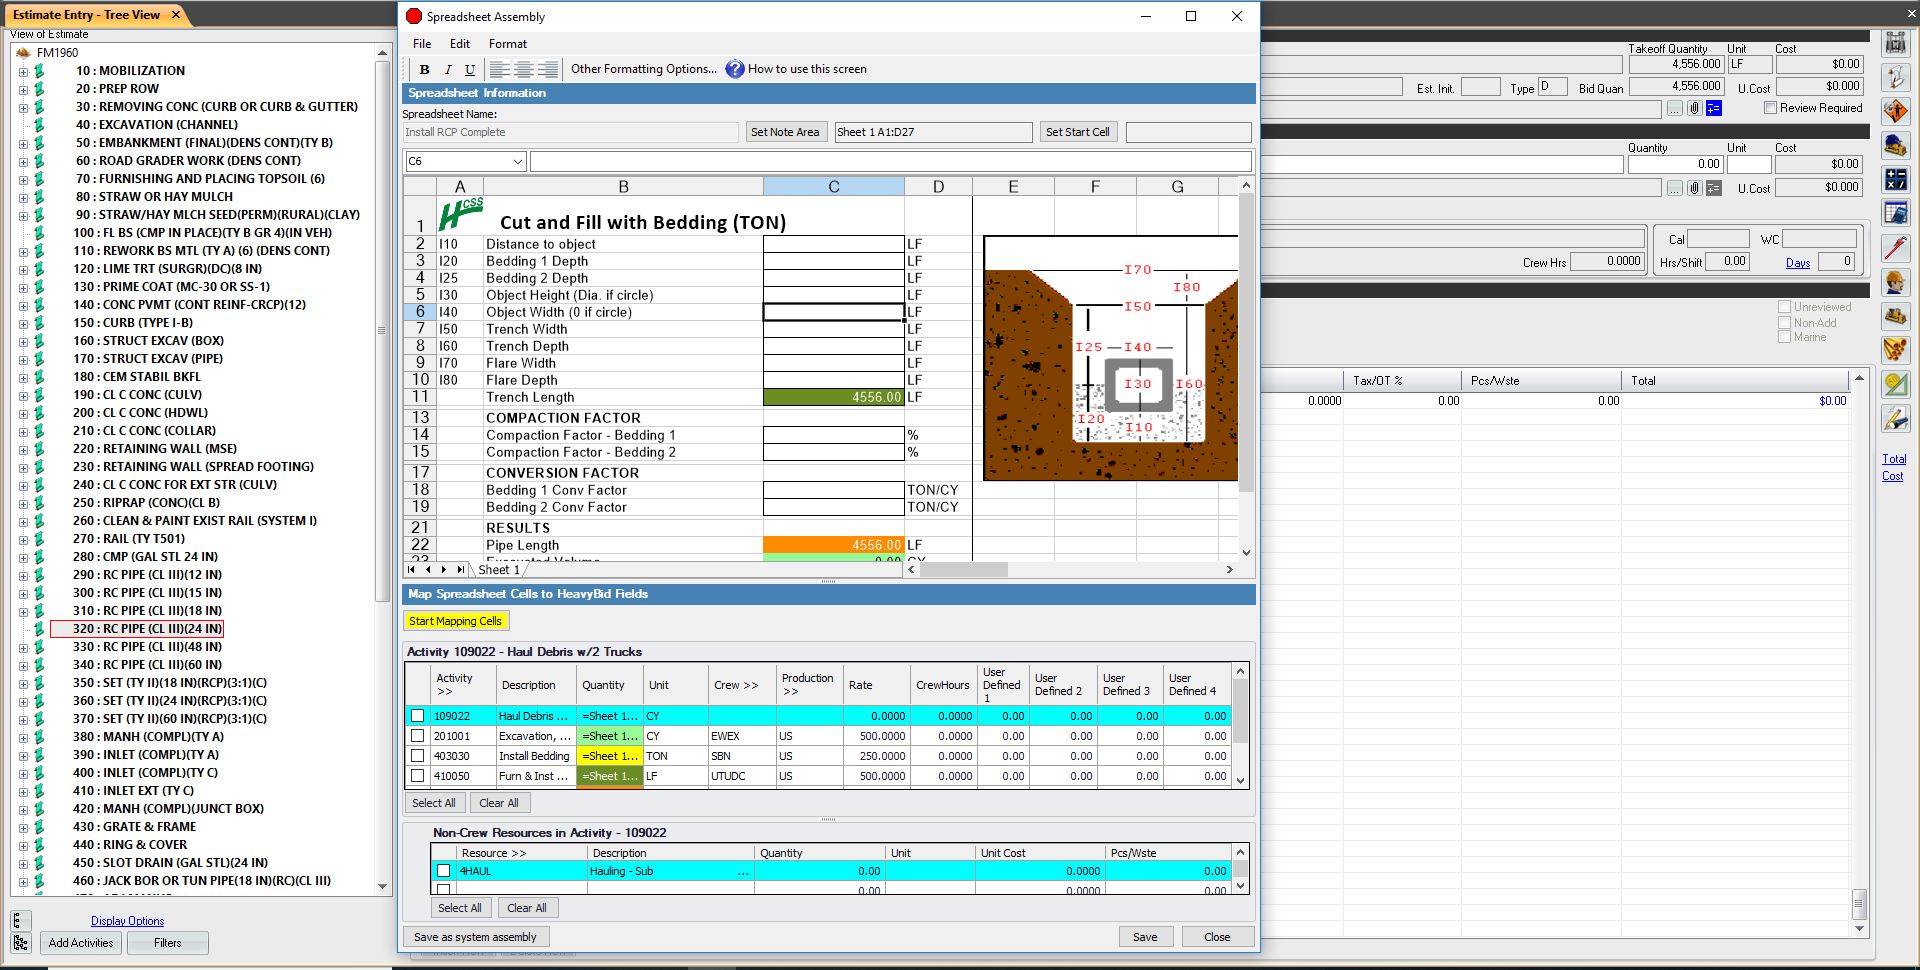This screenshot has height=970, width=1920.
Task: Click the Add Activities button
Action: pyautogui.click(x=81, y=943)
